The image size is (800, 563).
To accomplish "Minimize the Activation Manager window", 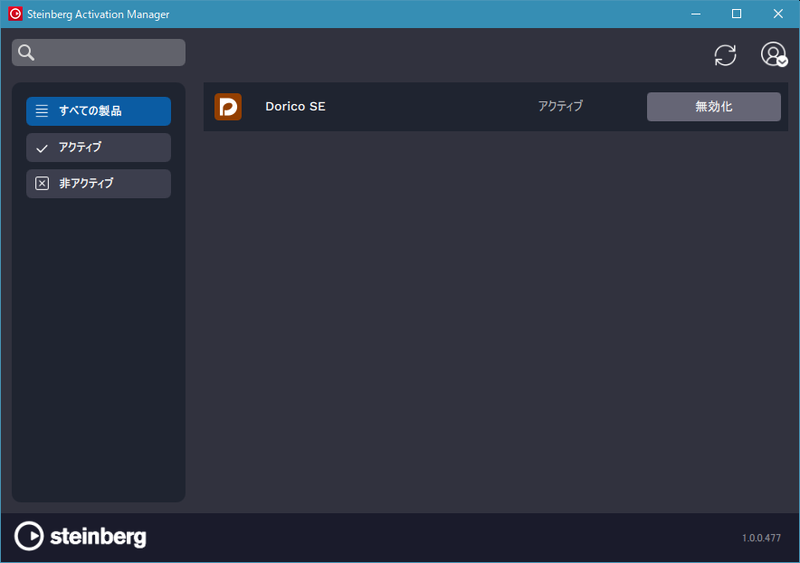I will point(695,14).
